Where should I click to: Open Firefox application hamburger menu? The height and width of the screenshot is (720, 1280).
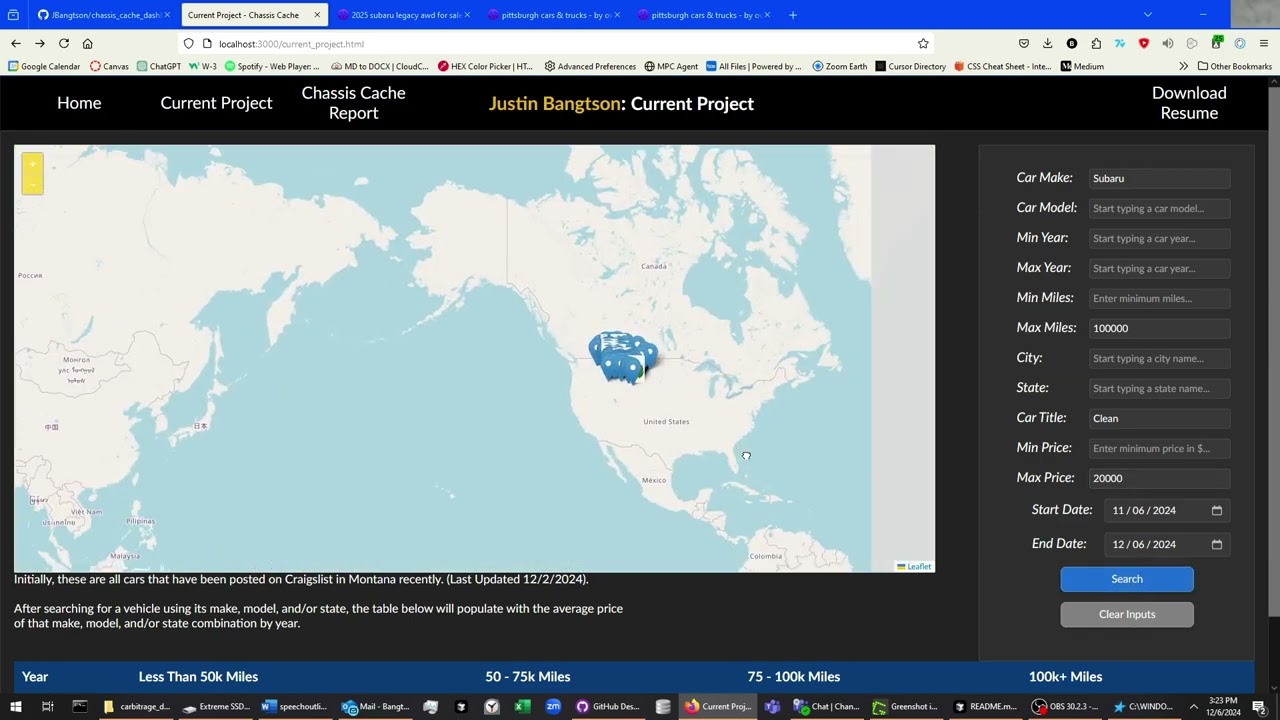1264,43
